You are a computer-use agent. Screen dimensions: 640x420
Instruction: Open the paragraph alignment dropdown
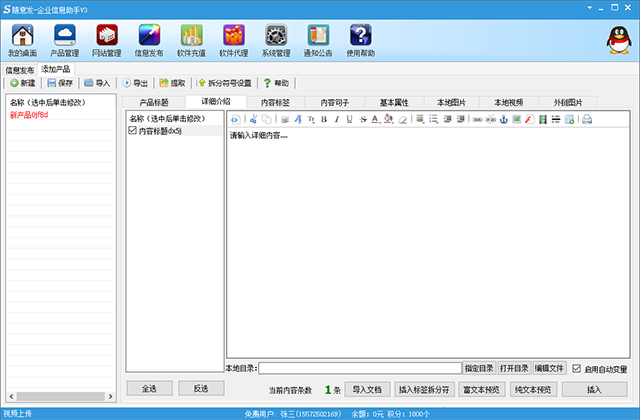(420, 119)
